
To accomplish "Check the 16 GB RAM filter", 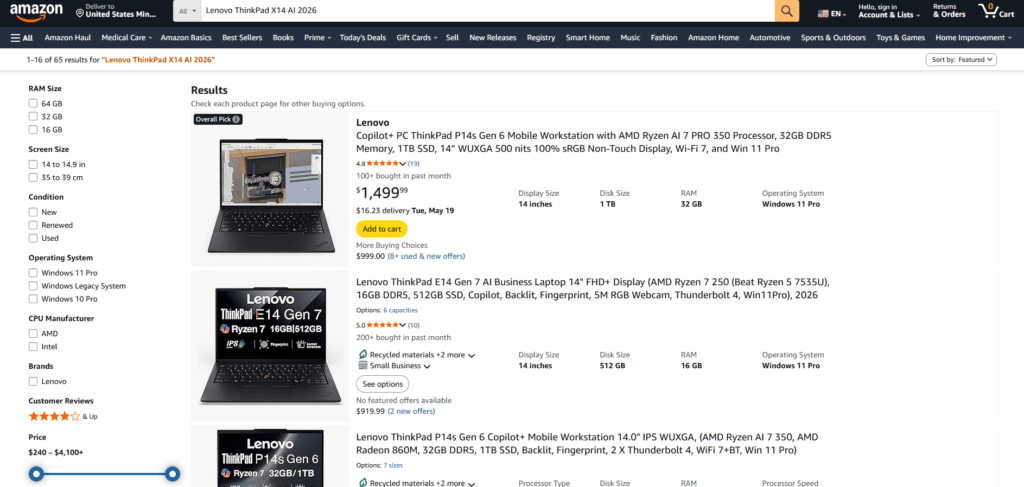I will point(33,129).
